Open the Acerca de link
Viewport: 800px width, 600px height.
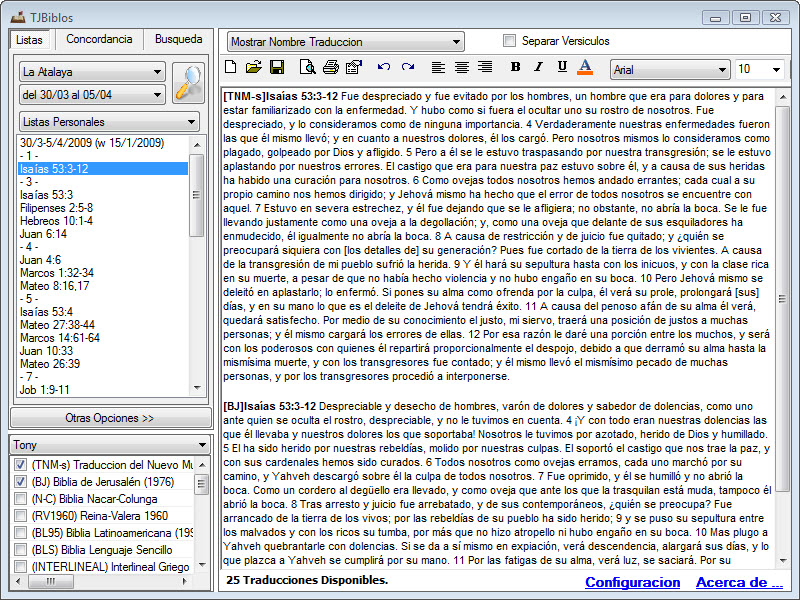pyautogui.click(x=739, y=582)
